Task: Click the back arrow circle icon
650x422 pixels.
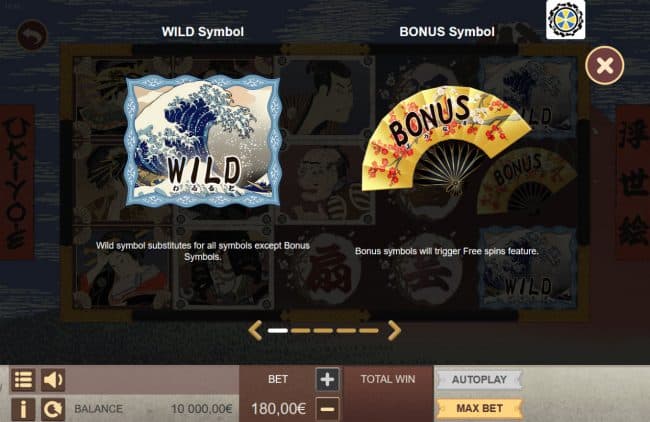Action: tap(32, 35)
